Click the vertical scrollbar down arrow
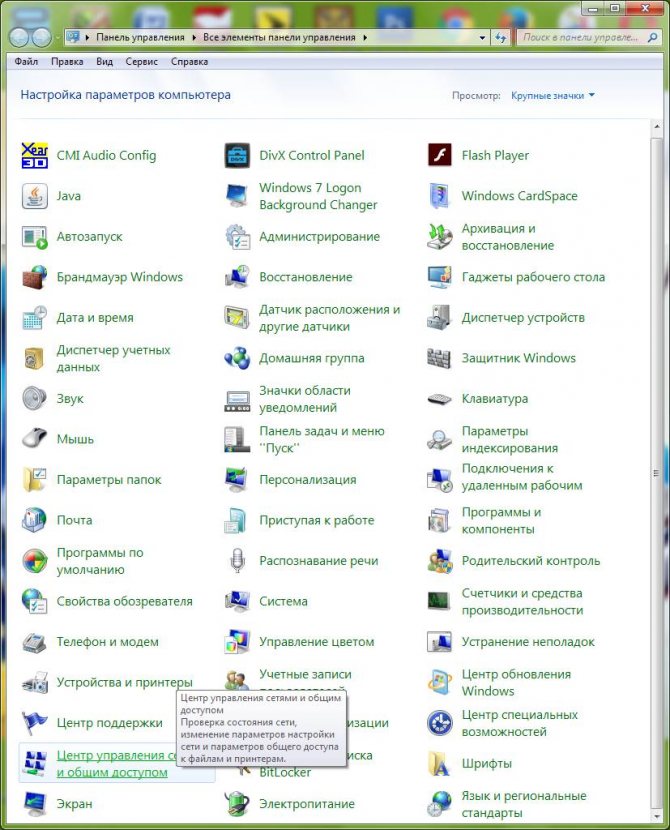 656,815
